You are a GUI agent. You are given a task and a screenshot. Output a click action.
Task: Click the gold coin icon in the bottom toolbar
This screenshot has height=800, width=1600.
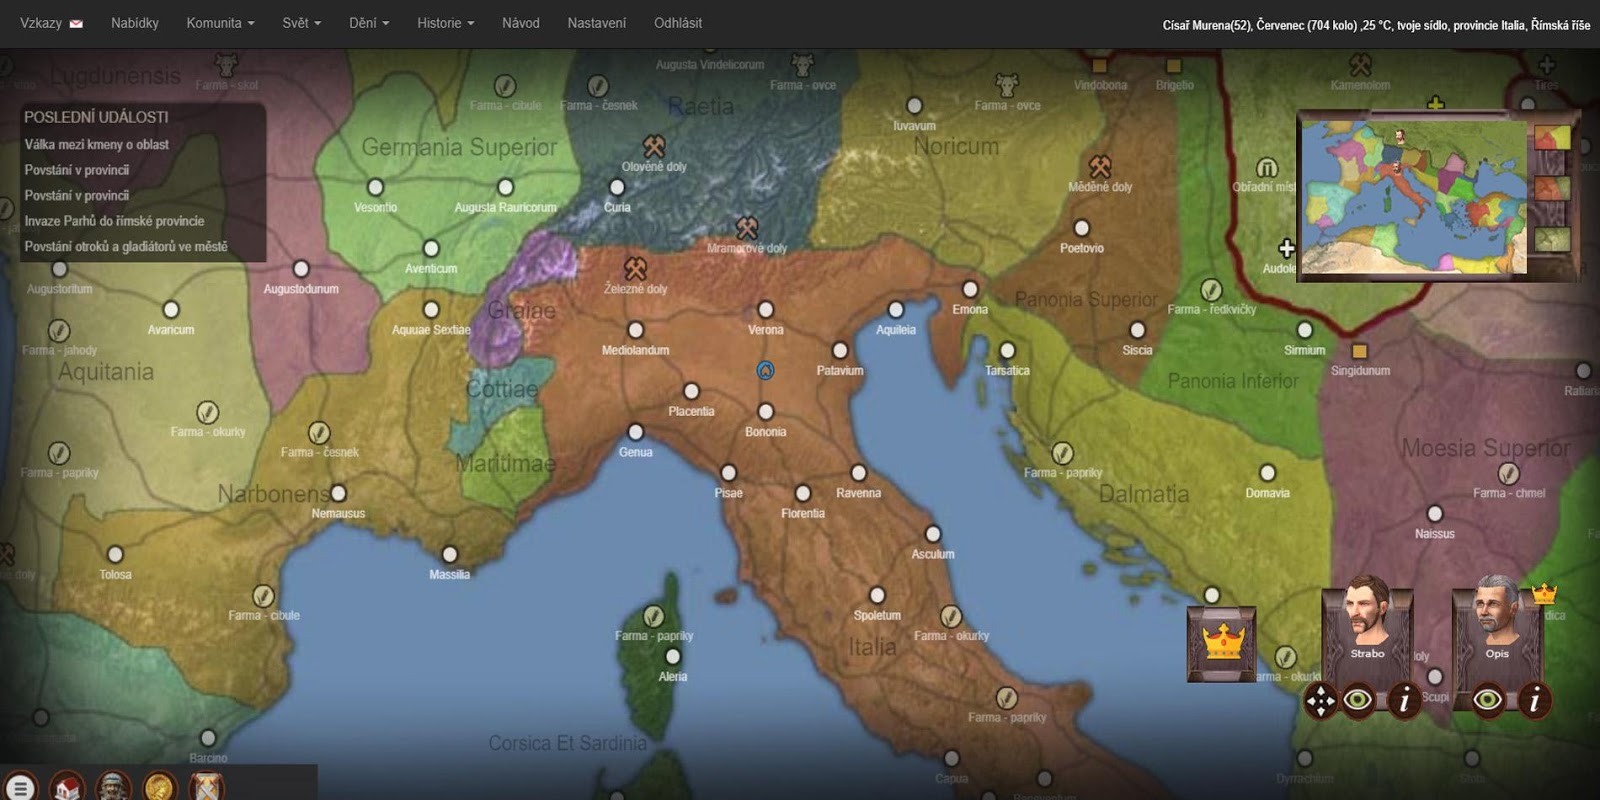tap(160, 788)
